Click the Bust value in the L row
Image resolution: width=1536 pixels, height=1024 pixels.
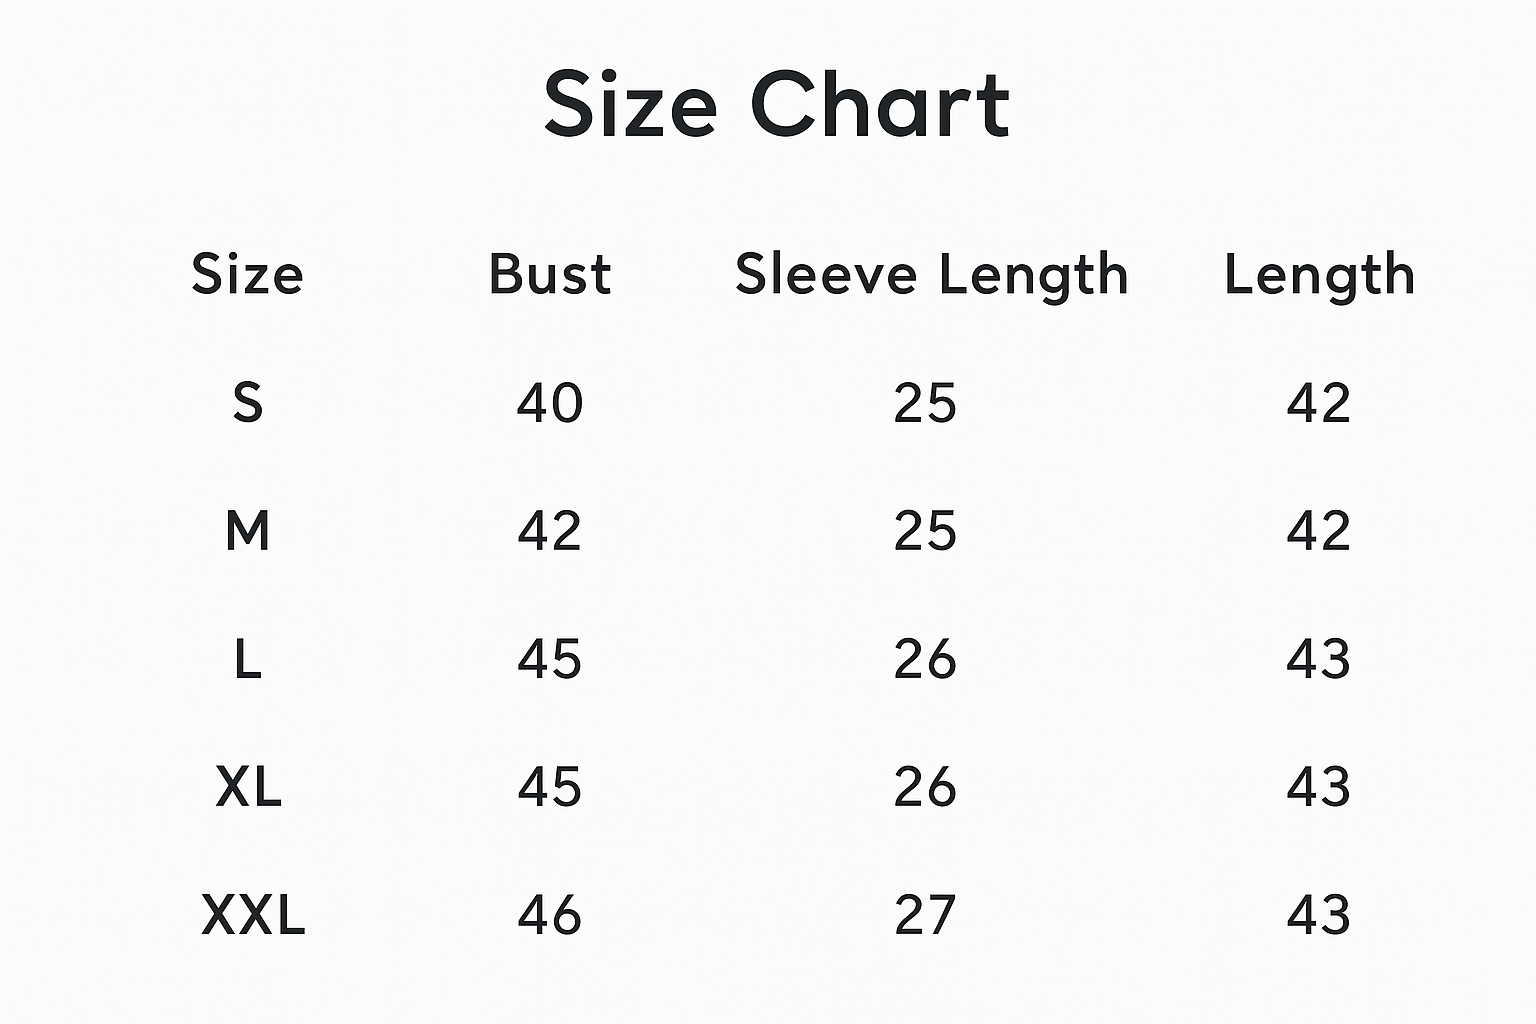click(550, 659)
